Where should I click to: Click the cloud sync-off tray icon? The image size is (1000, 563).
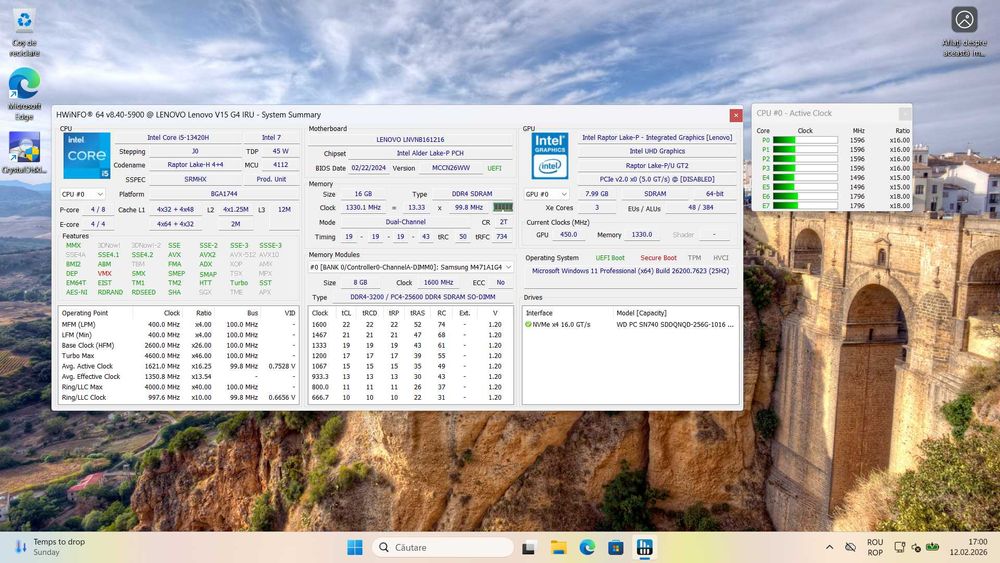click(x=851, y=547)
